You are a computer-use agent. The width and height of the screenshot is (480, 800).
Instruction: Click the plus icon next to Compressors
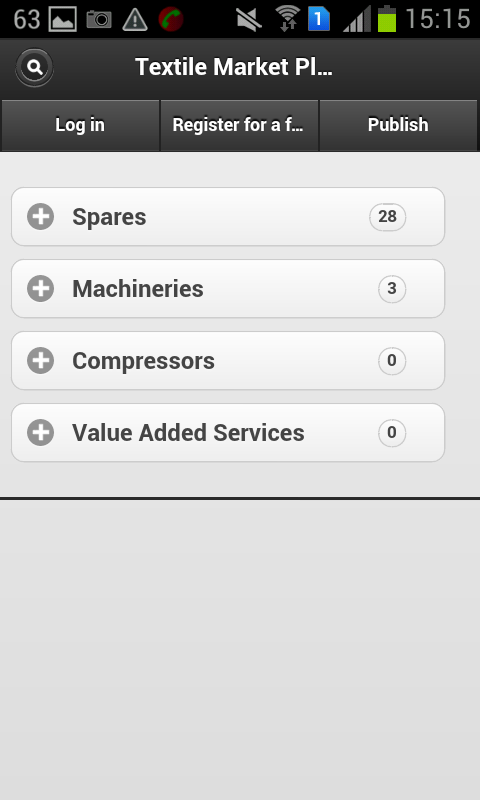(x=40, y=361)
